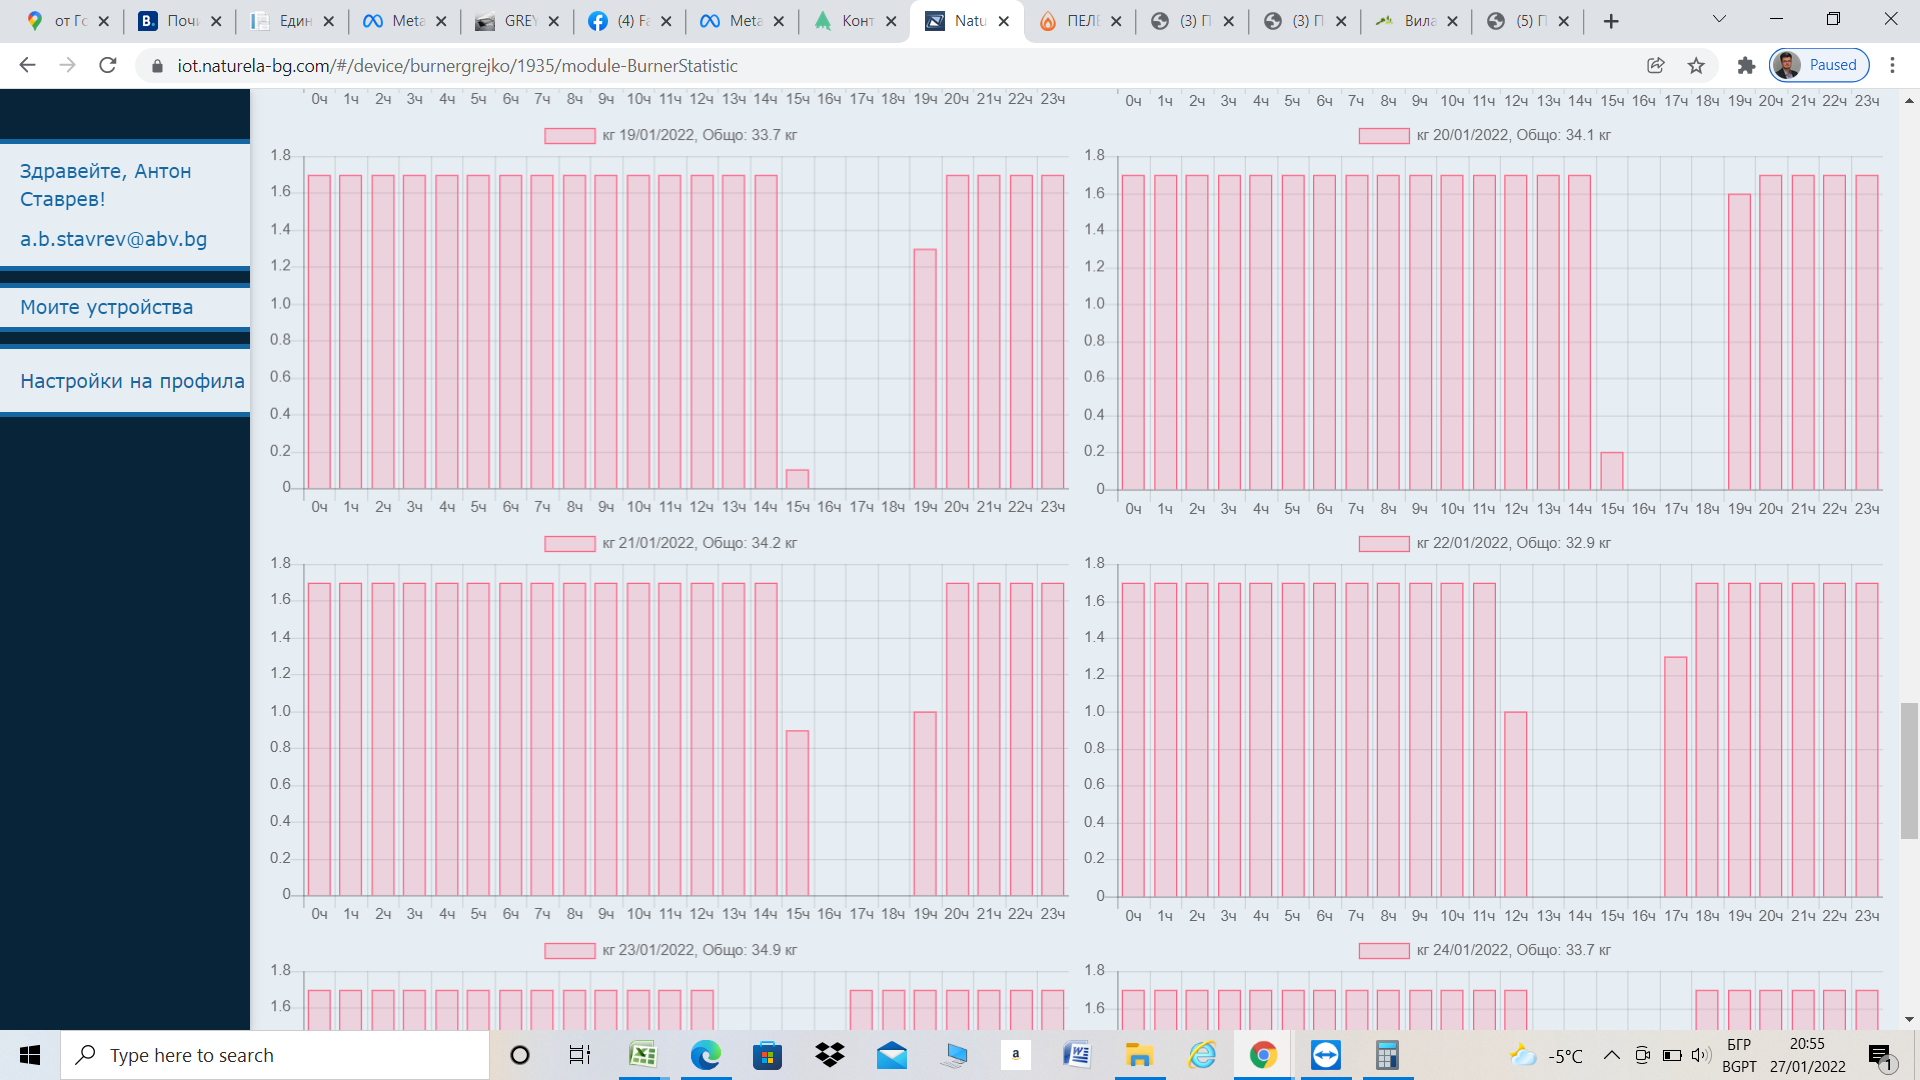The width and height of the screenshot is (1920, 1080).
Task: Open Настройки на профила link
Action: 132,381
